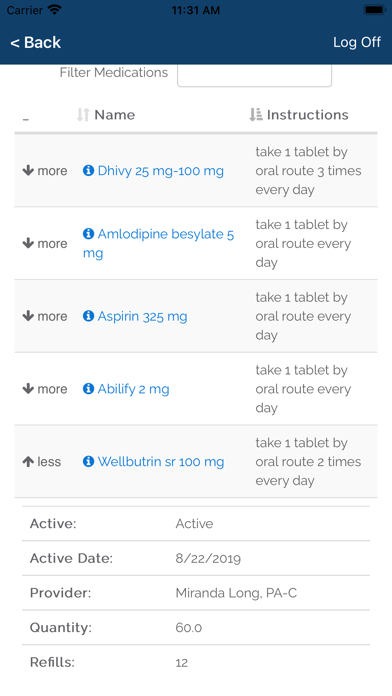This screenshot has width=392, height=696.
Task: Focus the Filter Medications text field
Action: coord(254,75)
